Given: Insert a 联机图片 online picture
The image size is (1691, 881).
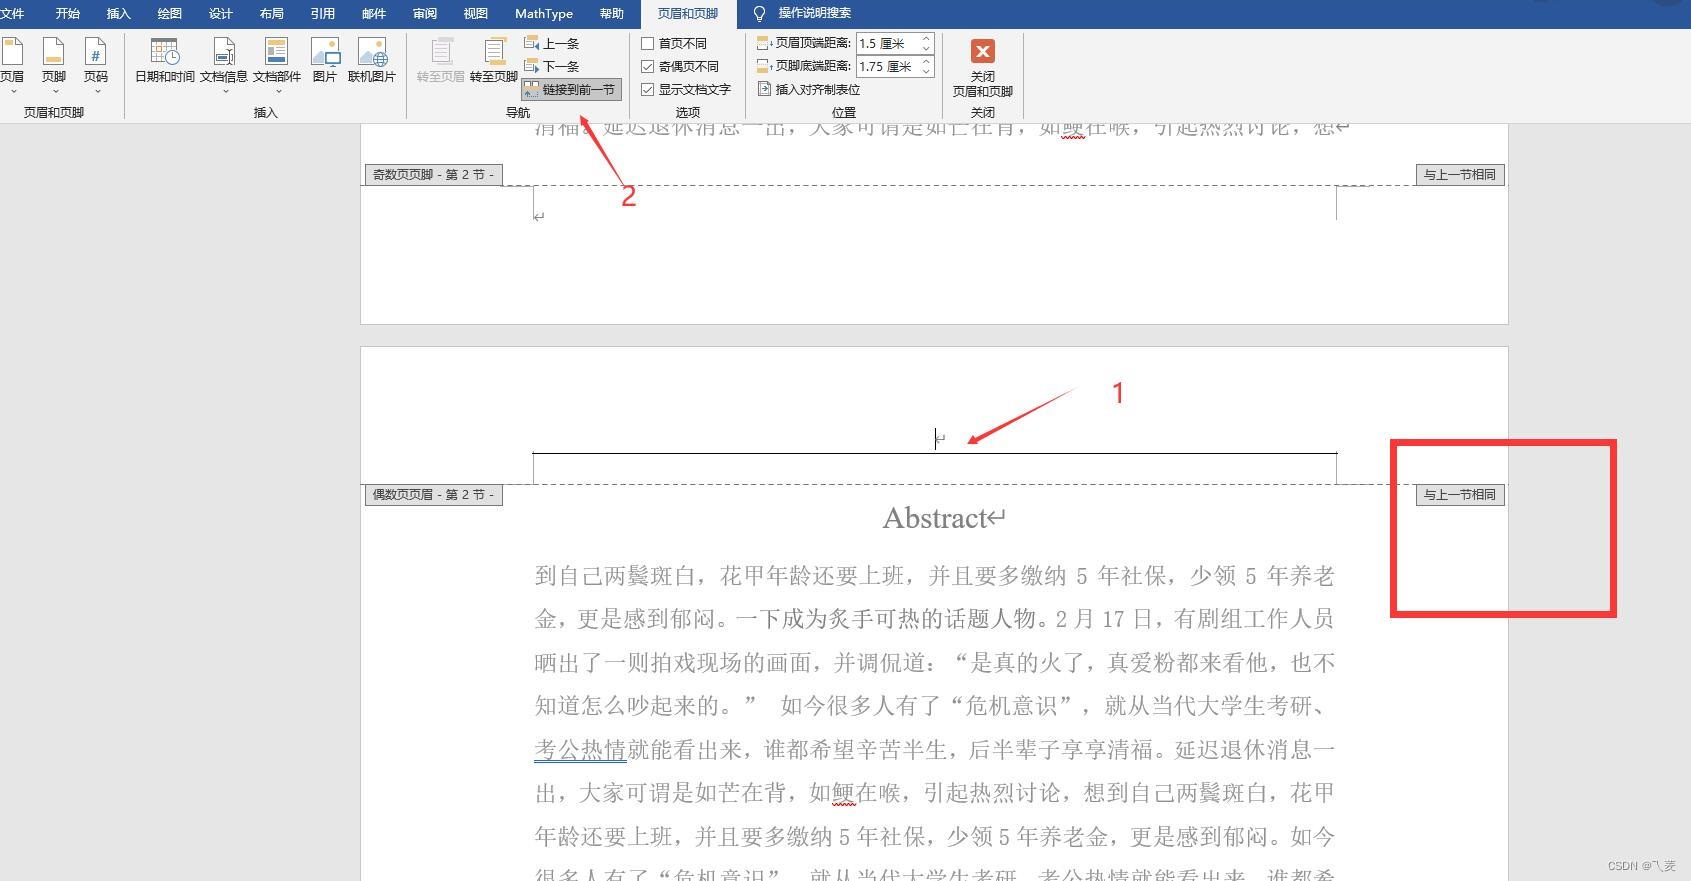Looking at the screenshot, I should tap(372, 61).
